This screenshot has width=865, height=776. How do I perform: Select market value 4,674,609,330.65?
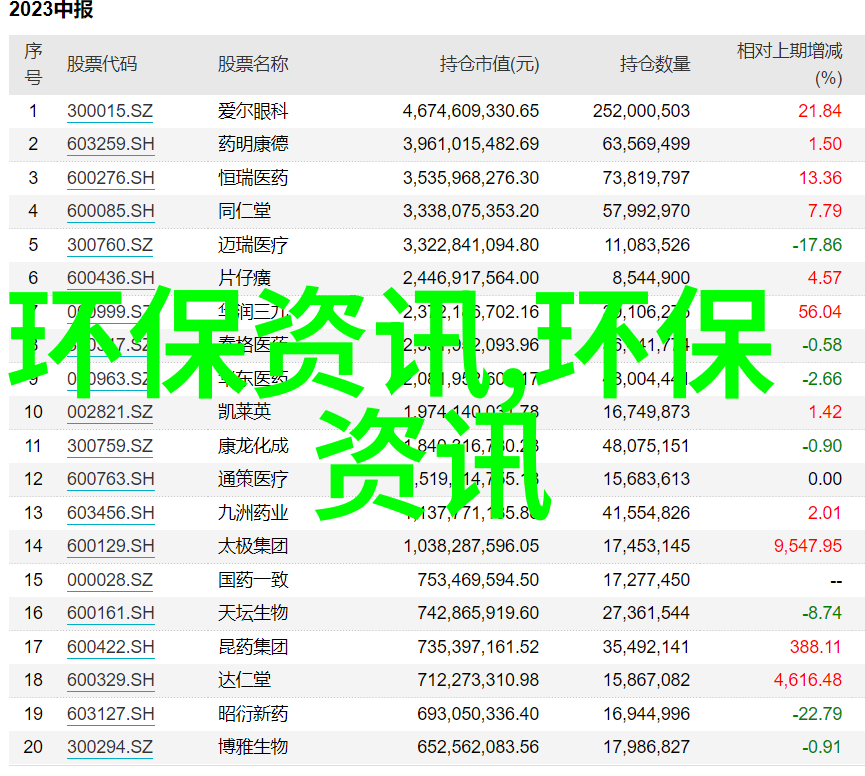tap(471, 111)
